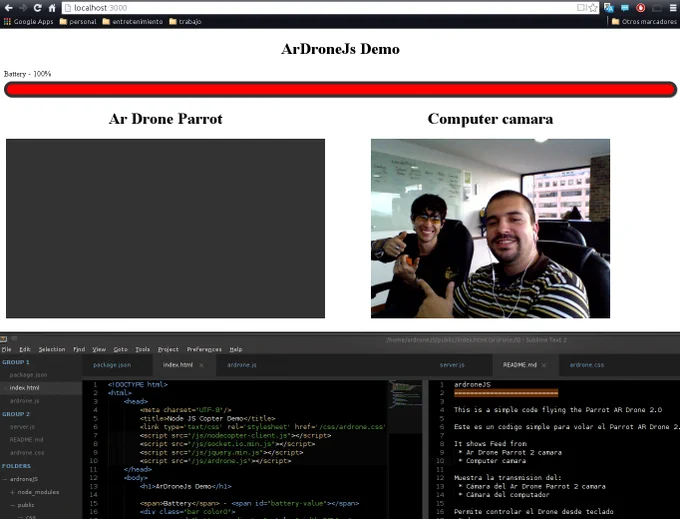
Task: Bookmark this page with the star icon
Action: point(593,8)
